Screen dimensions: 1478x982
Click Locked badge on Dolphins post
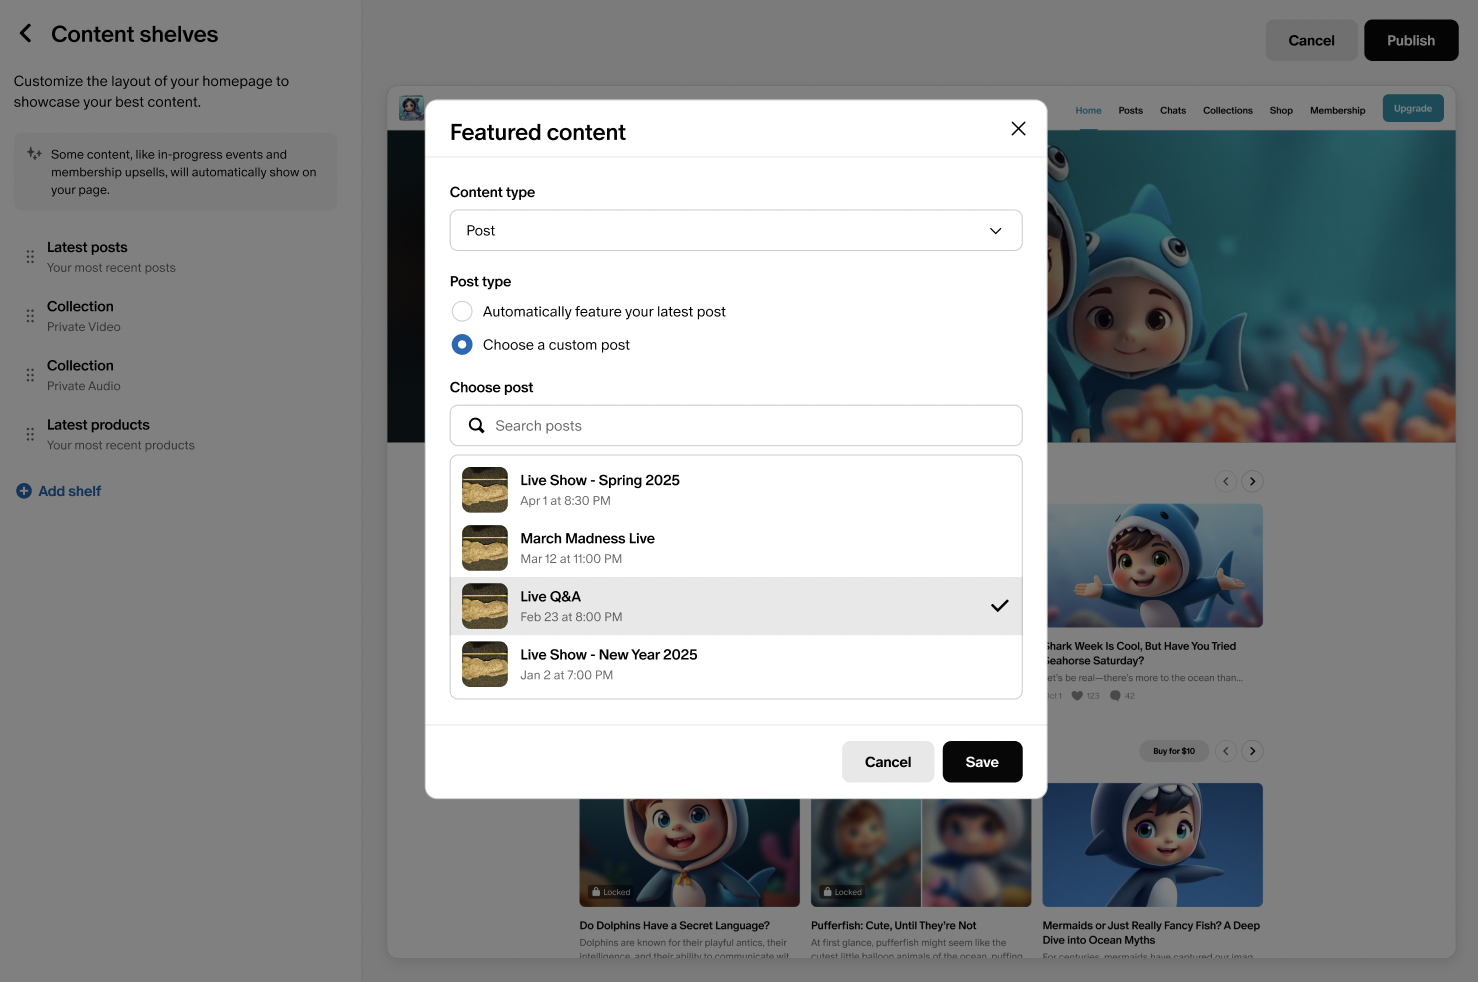click(x=611, y=892)
